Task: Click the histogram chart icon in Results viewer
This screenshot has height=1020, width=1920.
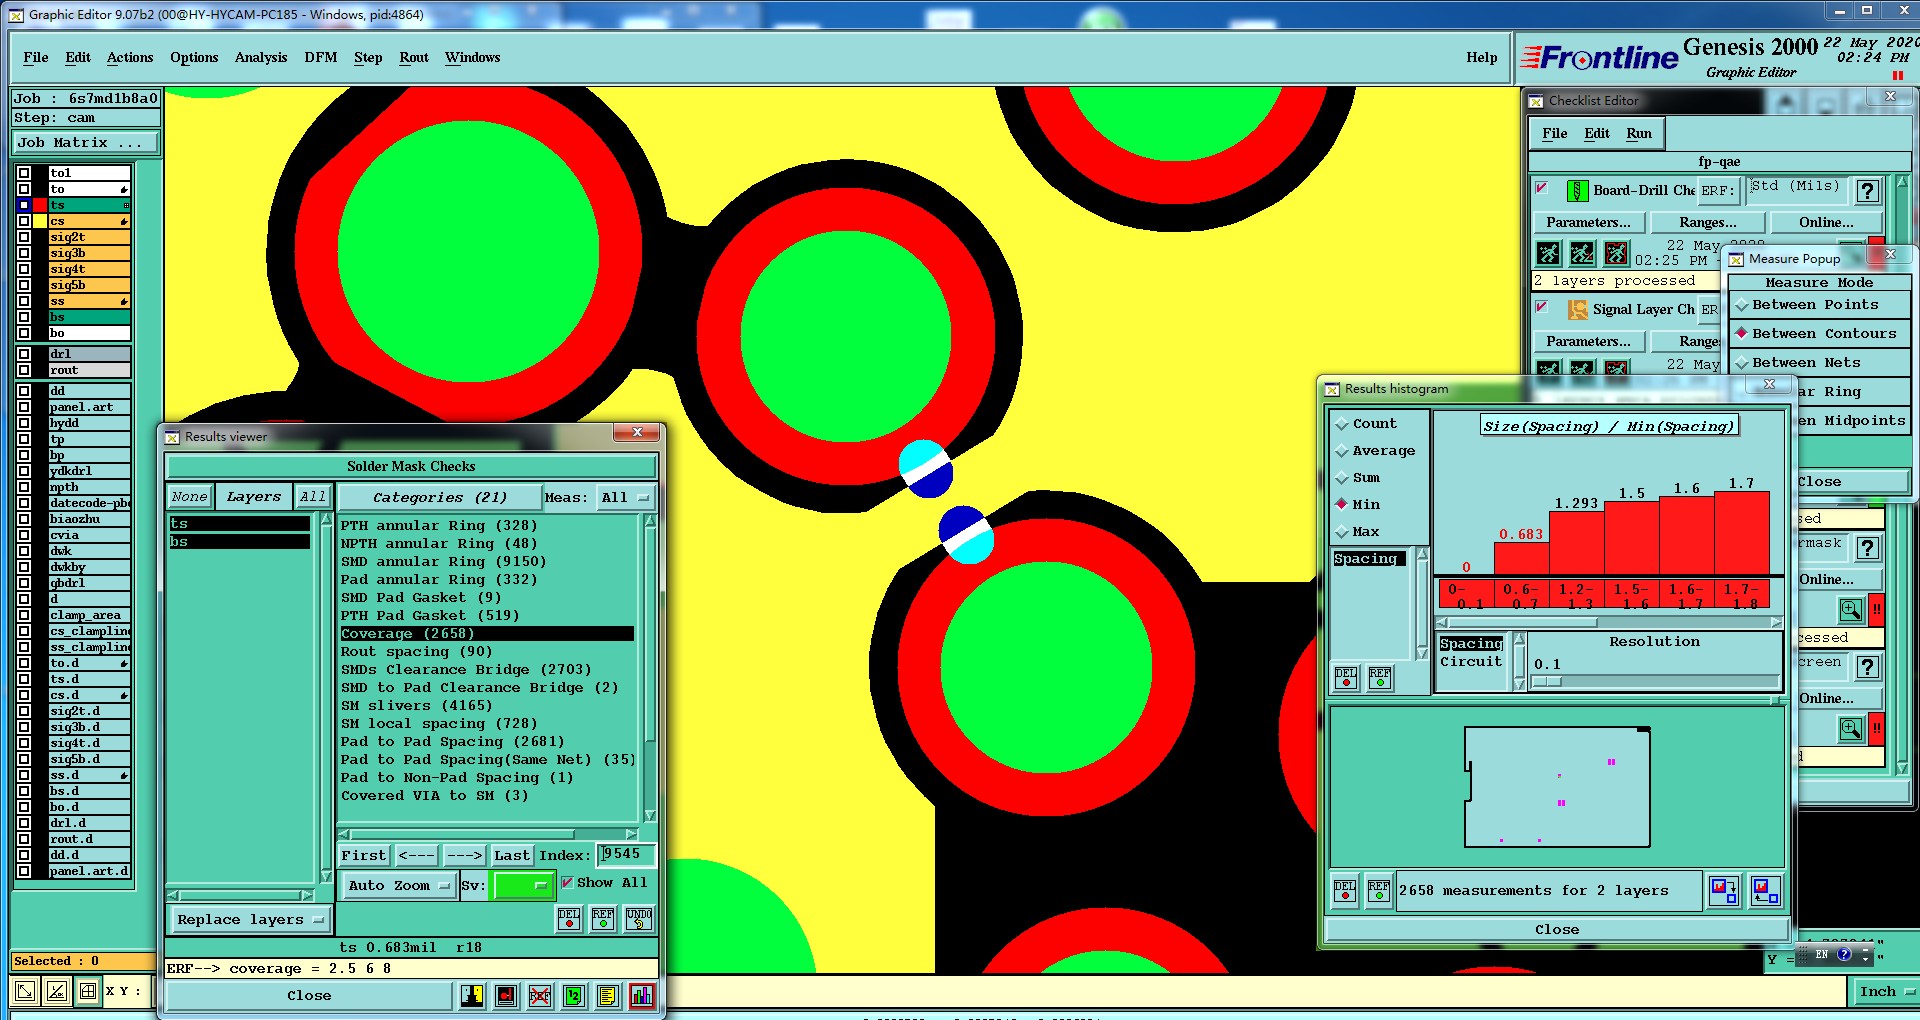Action: [x=642, y=995]
